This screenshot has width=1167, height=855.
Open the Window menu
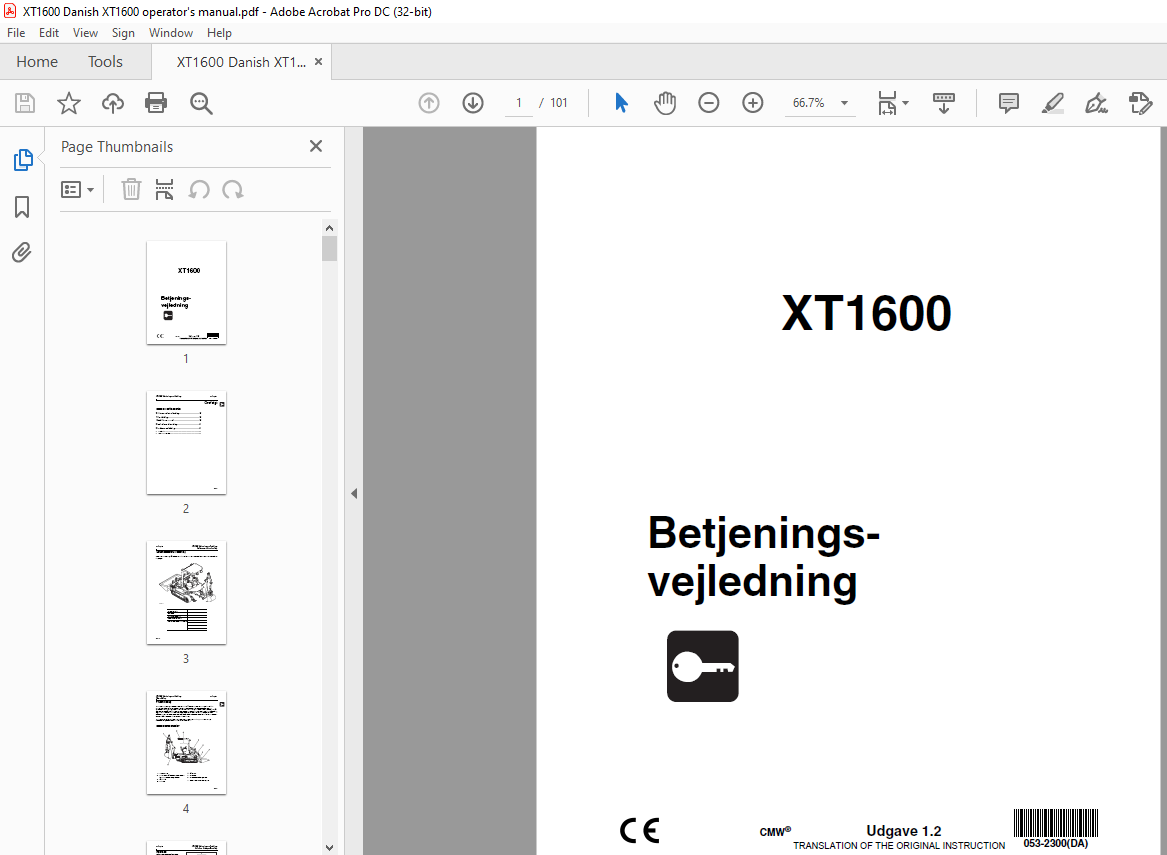[170, 33]
